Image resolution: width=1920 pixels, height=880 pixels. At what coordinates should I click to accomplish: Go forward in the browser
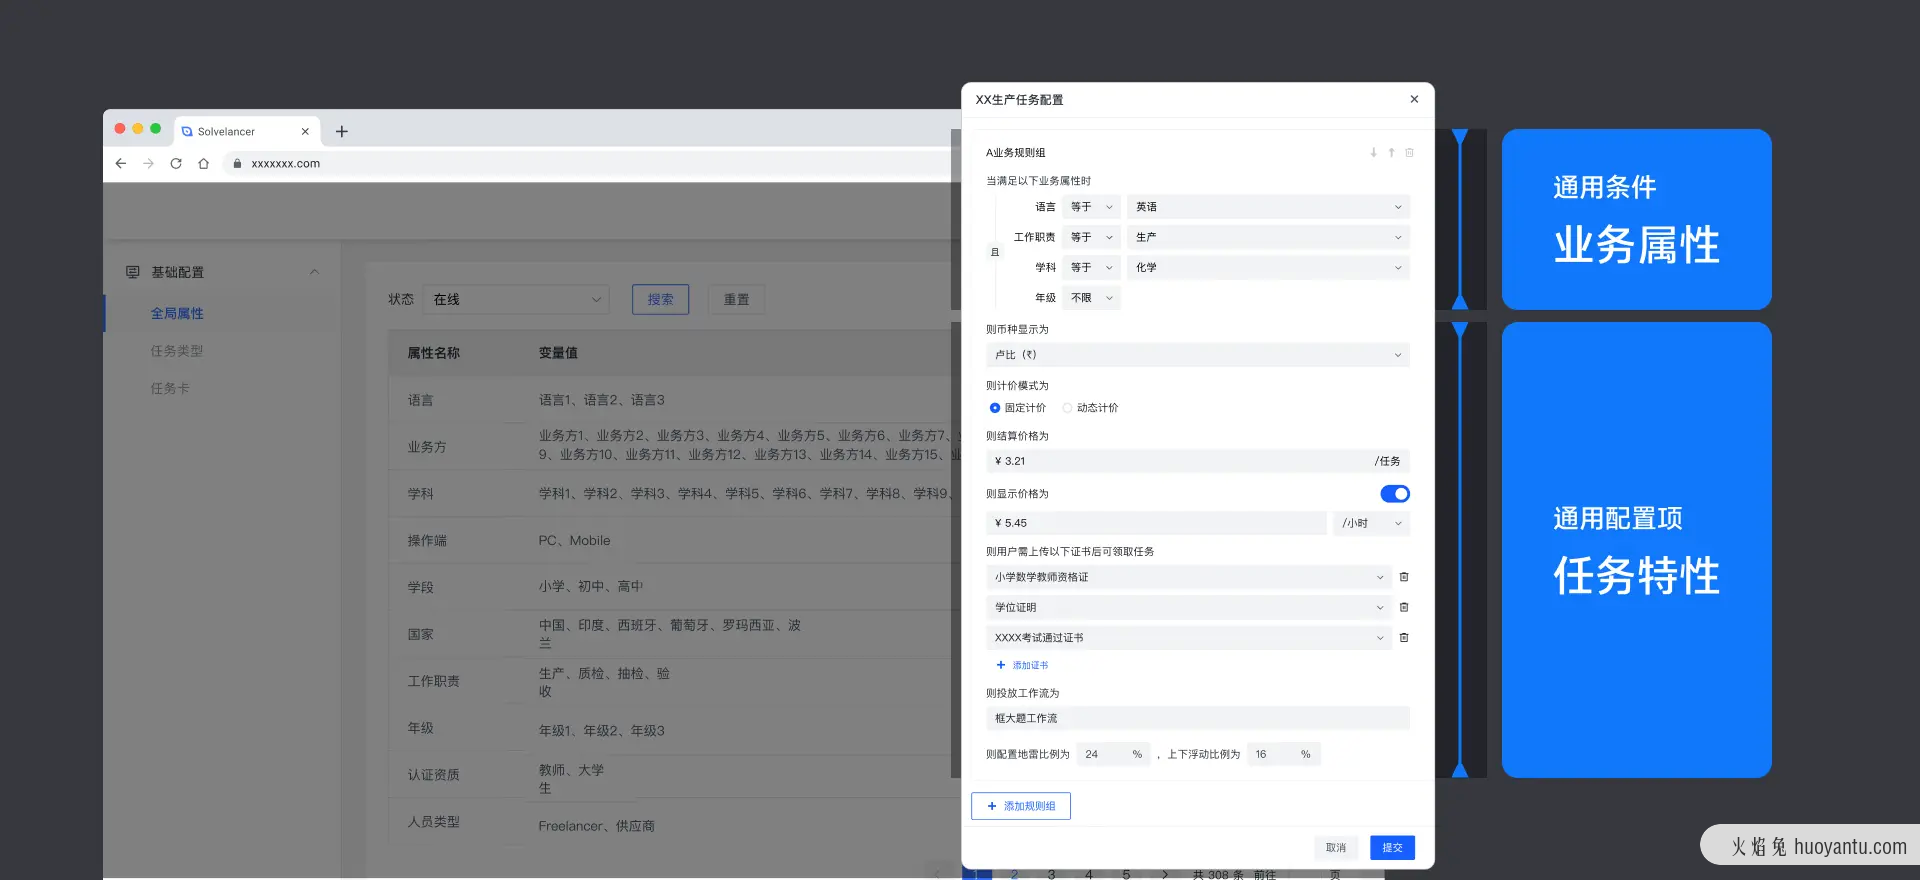[148, 163]
